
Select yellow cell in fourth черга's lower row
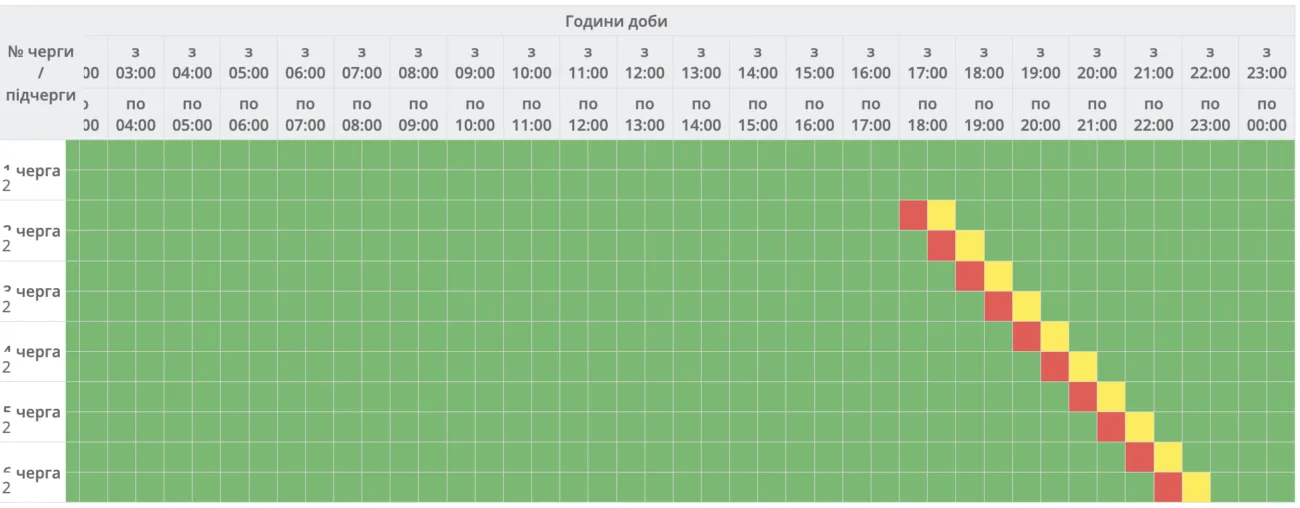[1082, 367]
